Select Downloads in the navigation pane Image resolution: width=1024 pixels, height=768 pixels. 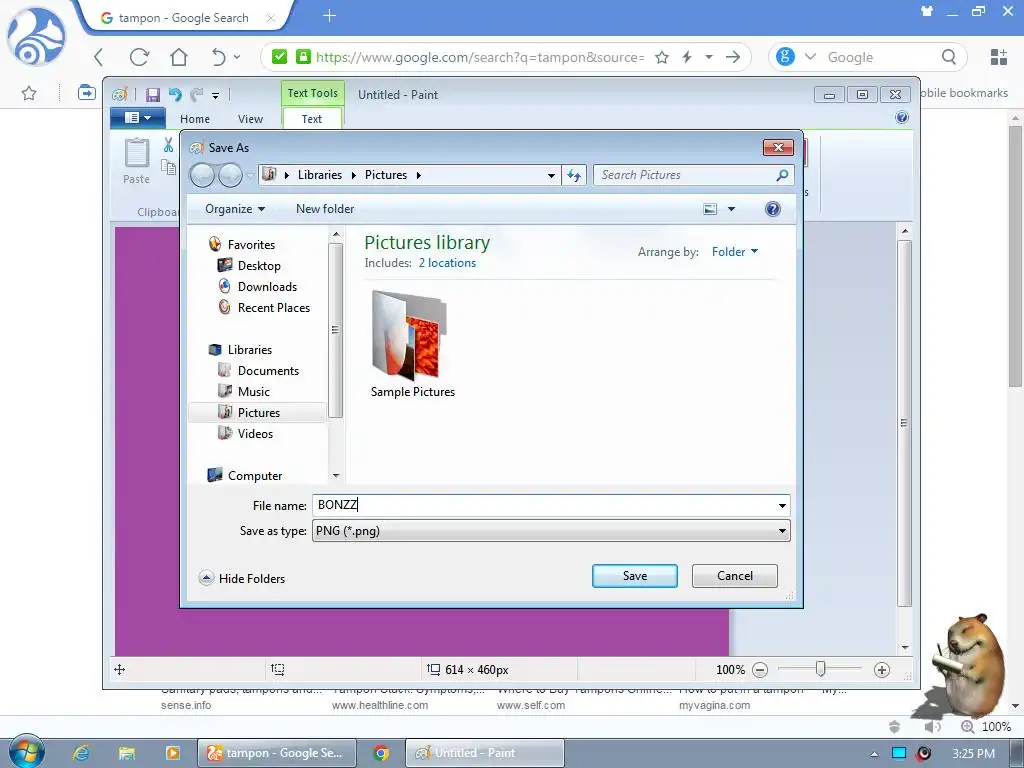267,287
